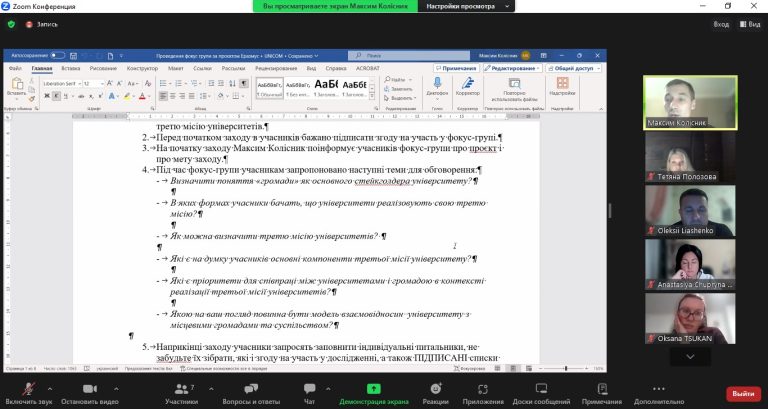
Task: Increase the font size with A-up icon
Action: coord(110,84)
